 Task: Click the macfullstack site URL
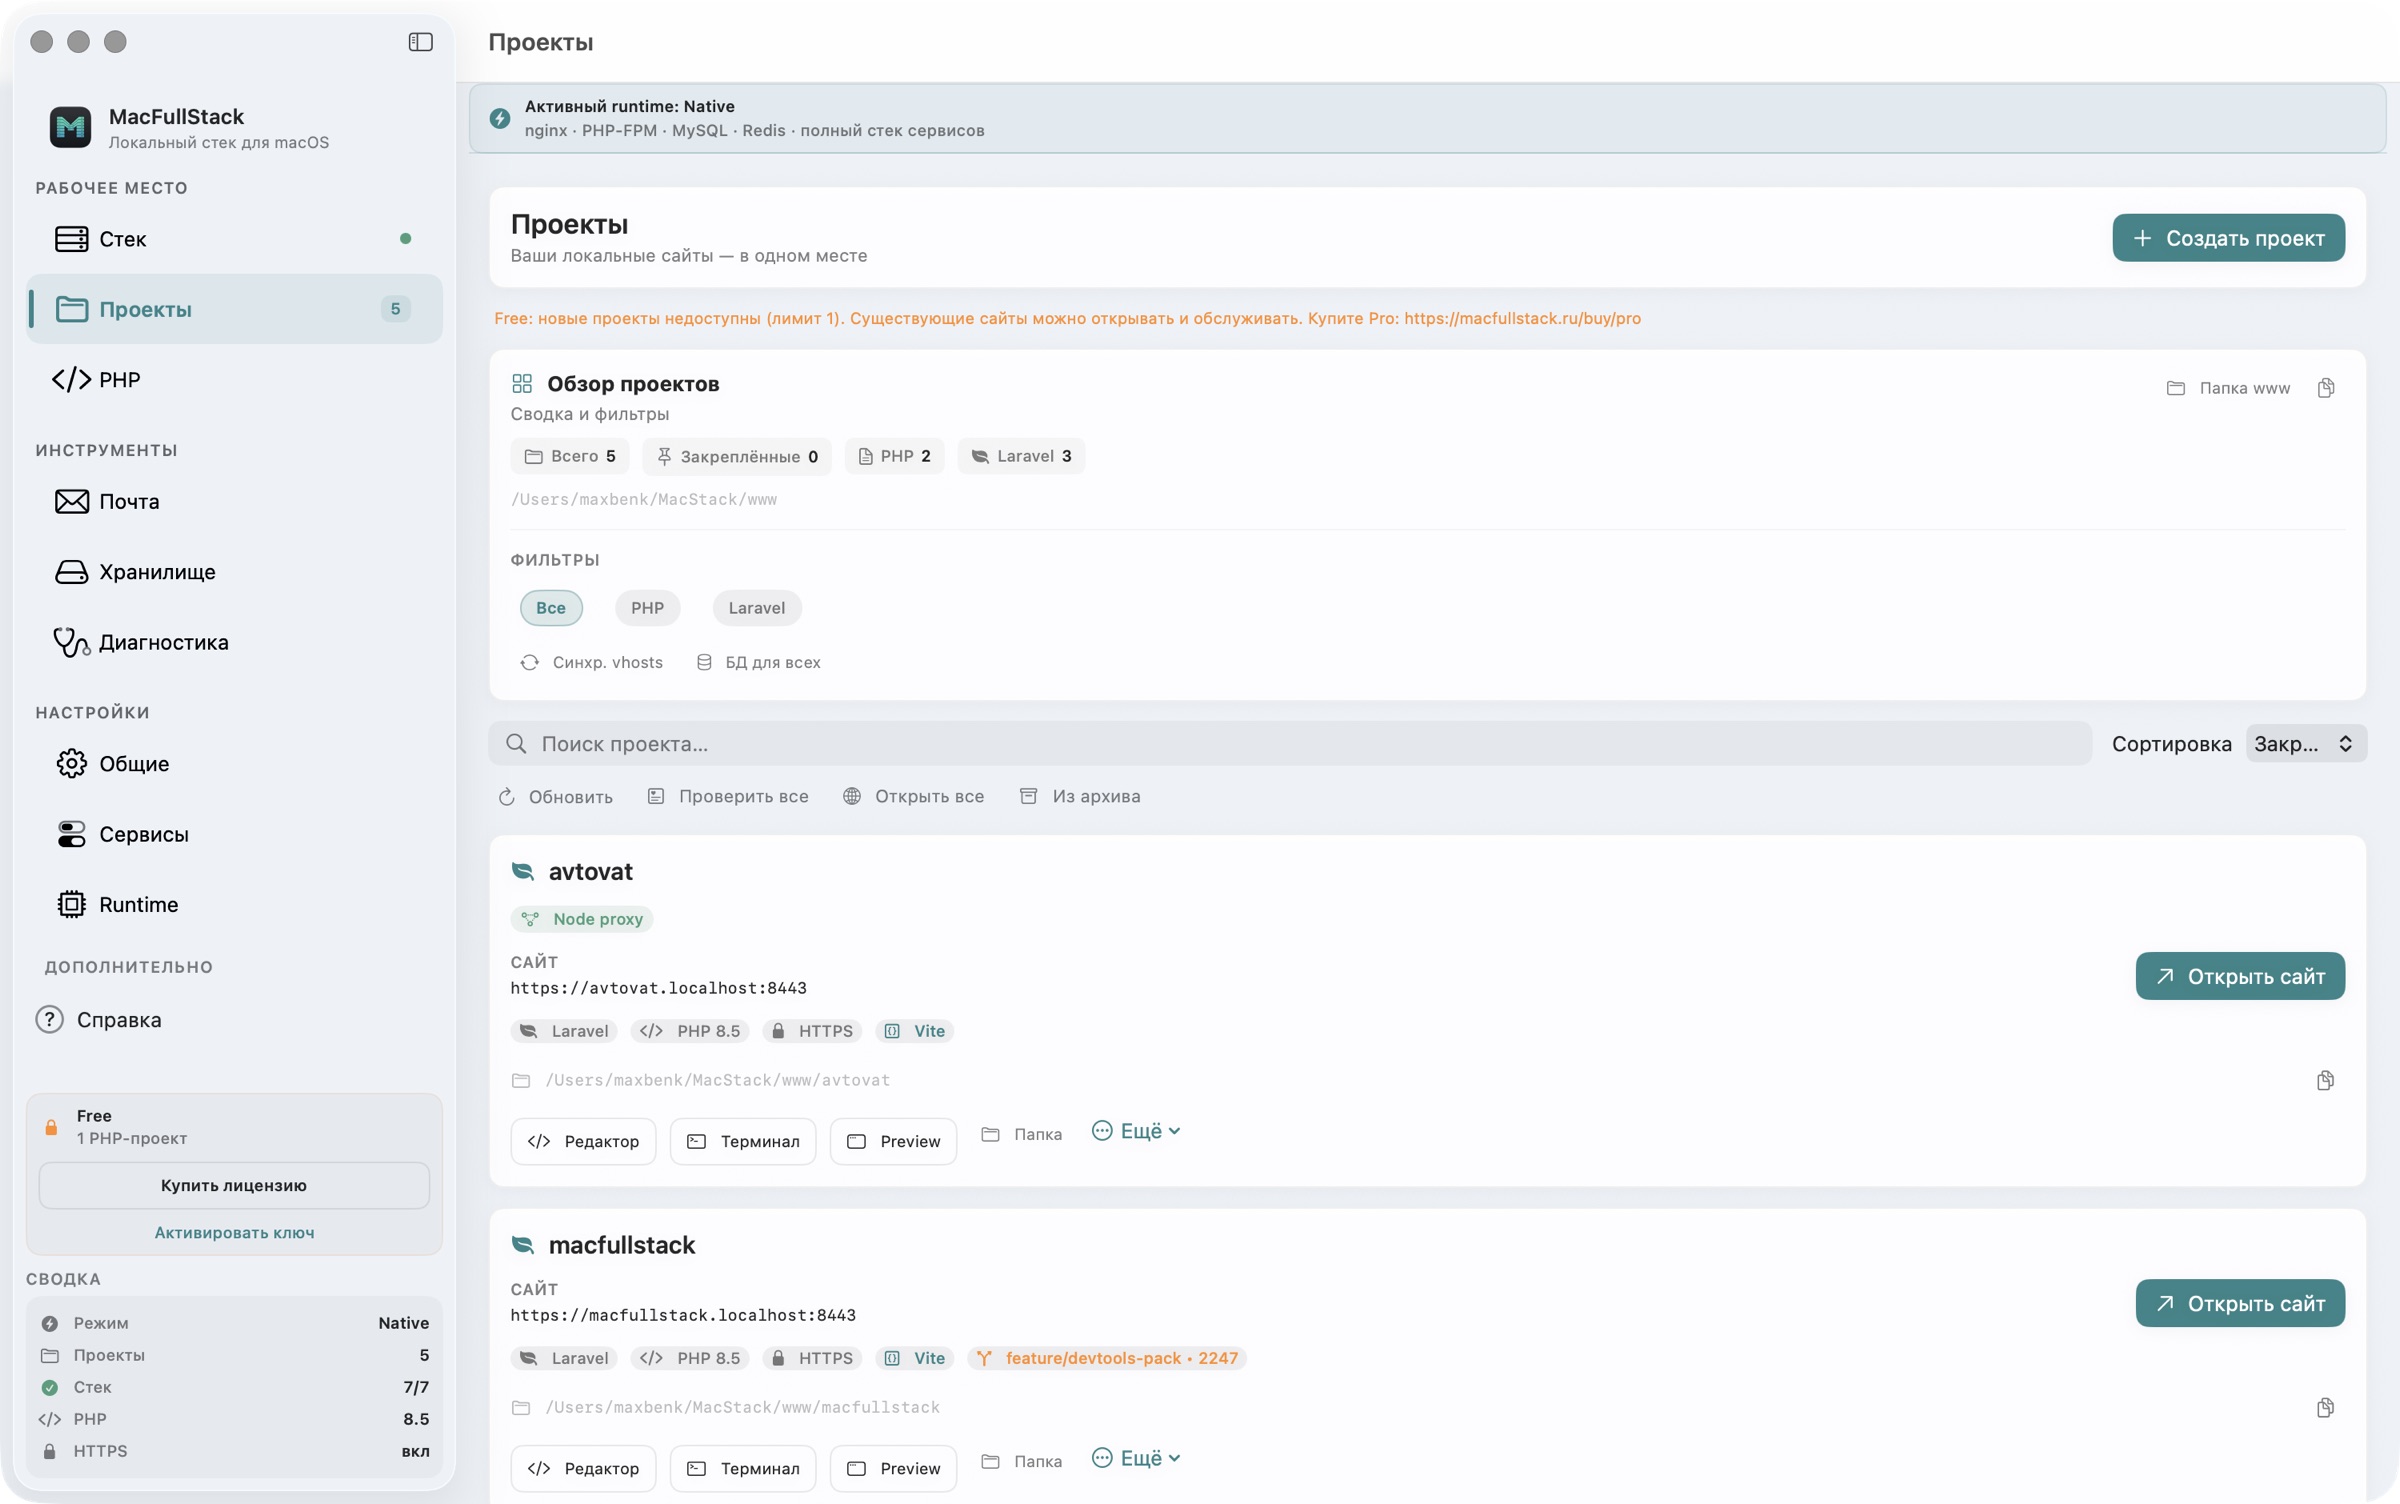pos(683,1316)
